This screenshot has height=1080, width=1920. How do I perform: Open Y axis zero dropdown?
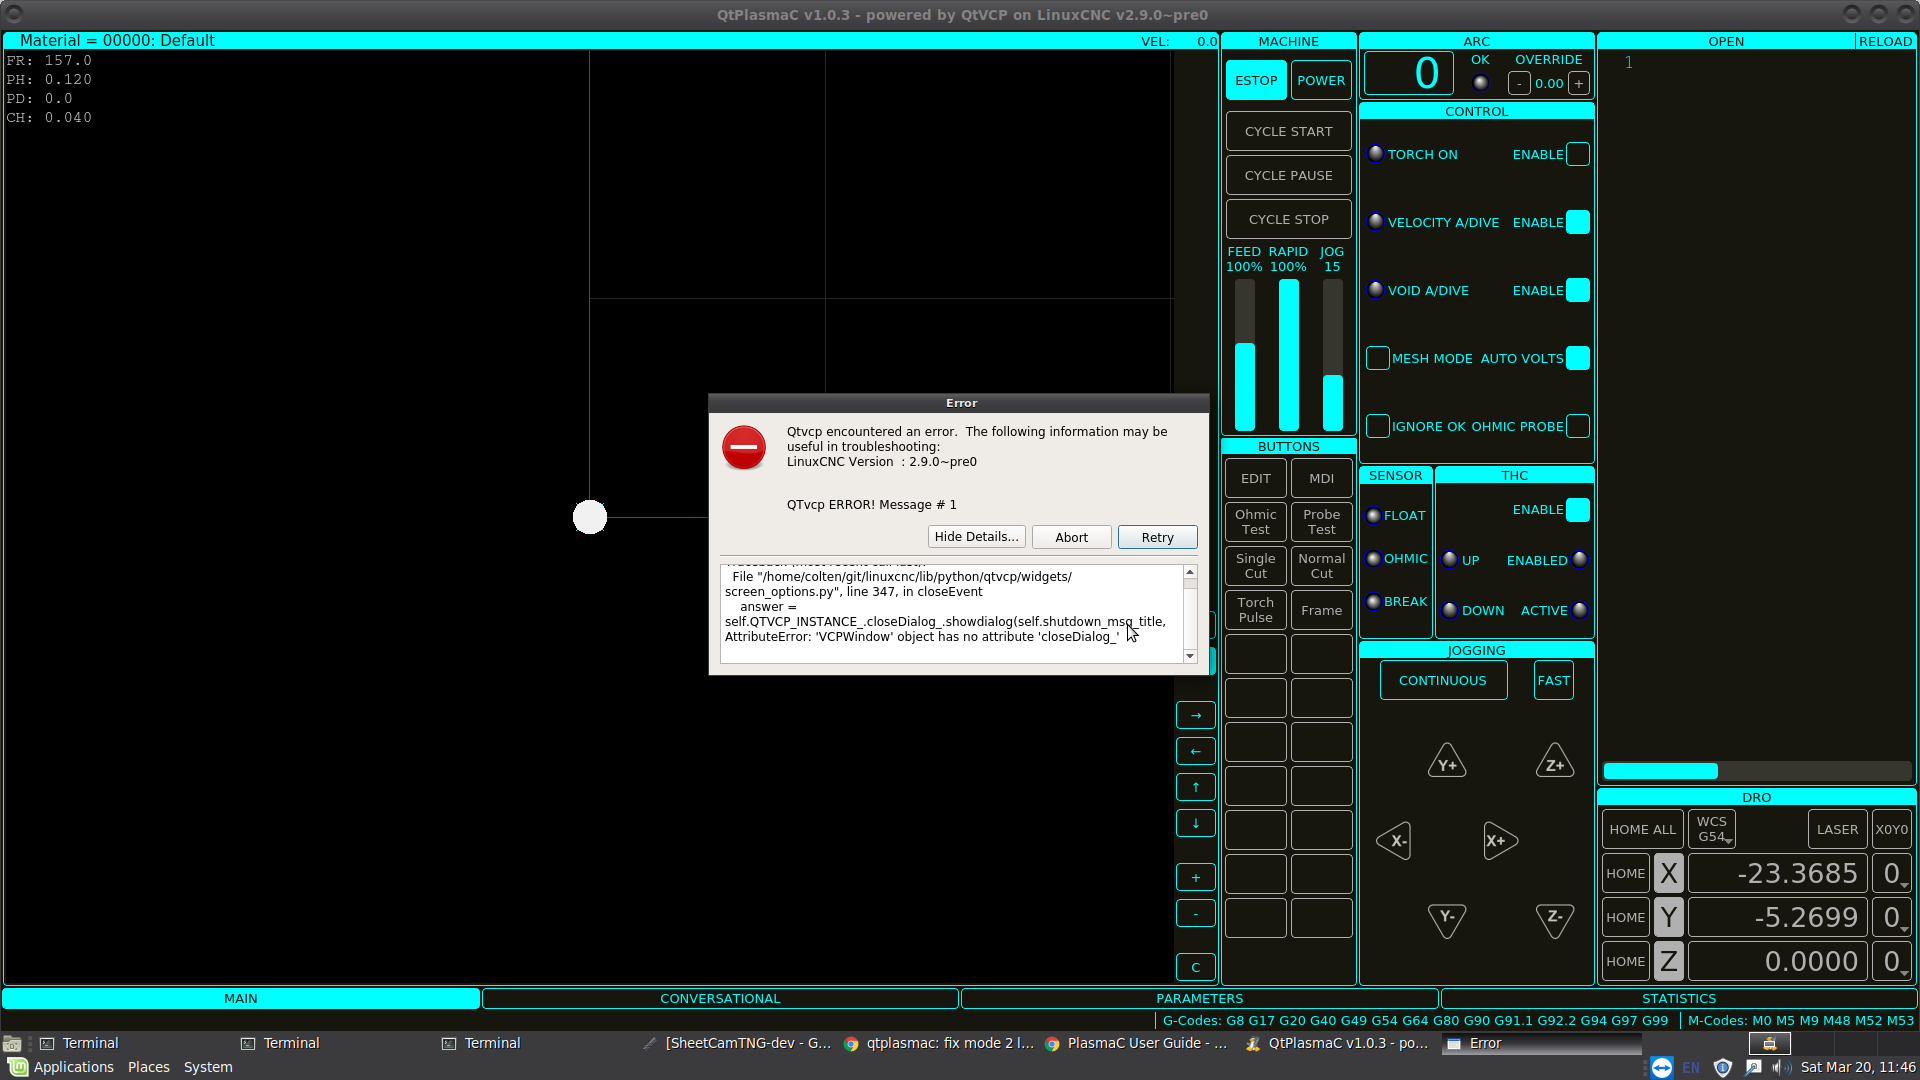1892,917
